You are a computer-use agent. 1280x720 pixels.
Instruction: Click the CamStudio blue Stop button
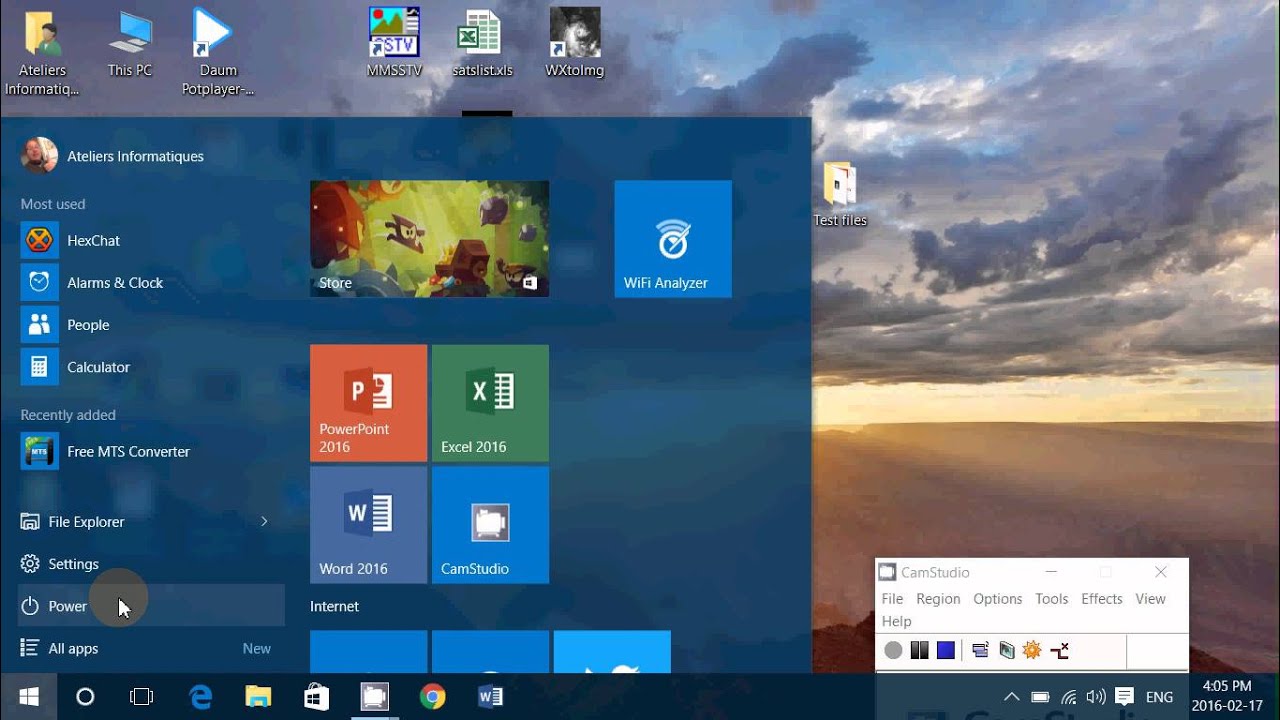[945, 651]
